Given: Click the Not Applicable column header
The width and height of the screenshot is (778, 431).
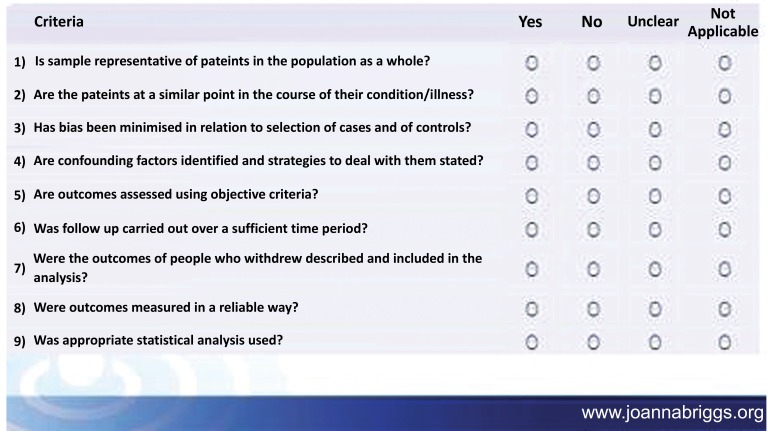Looking at the screenshot, I should point(723,22).
